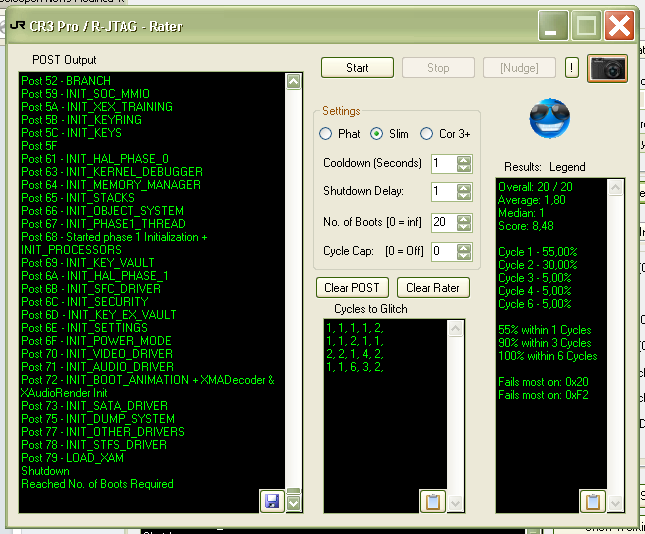Click the blue sunglasses smiley face

pos(548,120)
